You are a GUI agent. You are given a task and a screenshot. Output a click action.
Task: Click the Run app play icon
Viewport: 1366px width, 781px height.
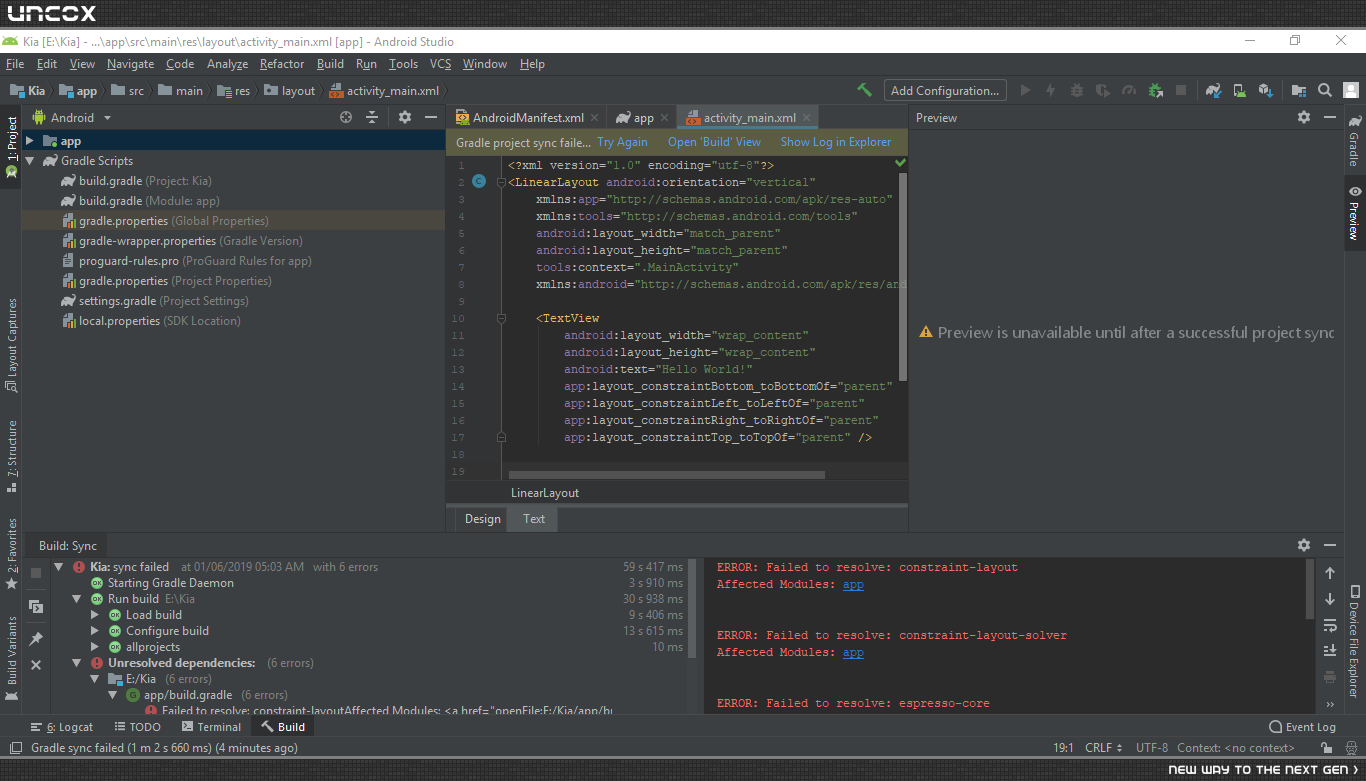(x=1025, y=90)
